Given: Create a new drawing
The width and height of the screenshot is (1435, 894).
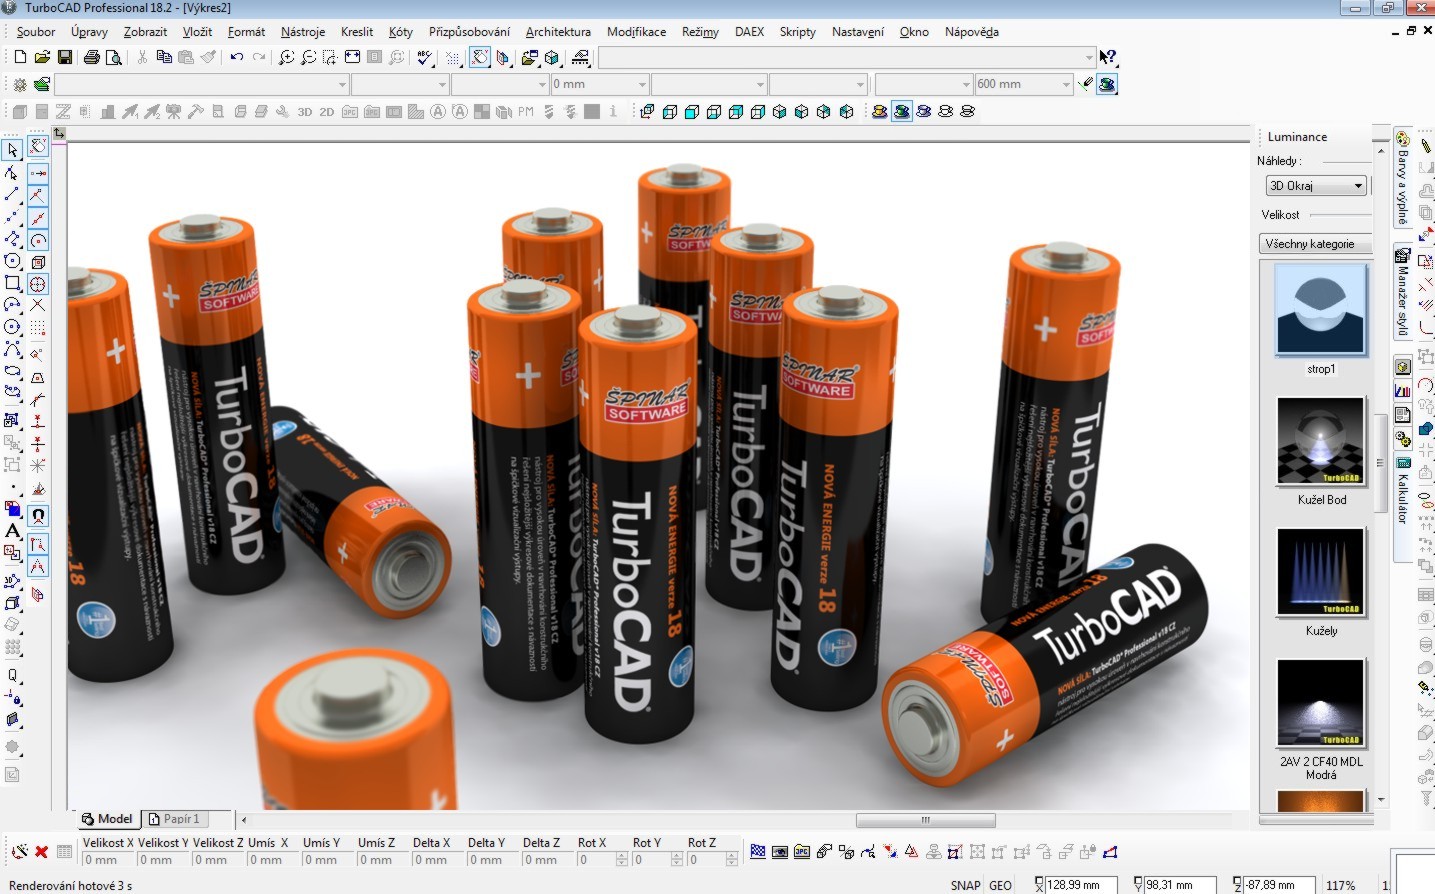Looking at the screenshot, I should click(20, 58).
